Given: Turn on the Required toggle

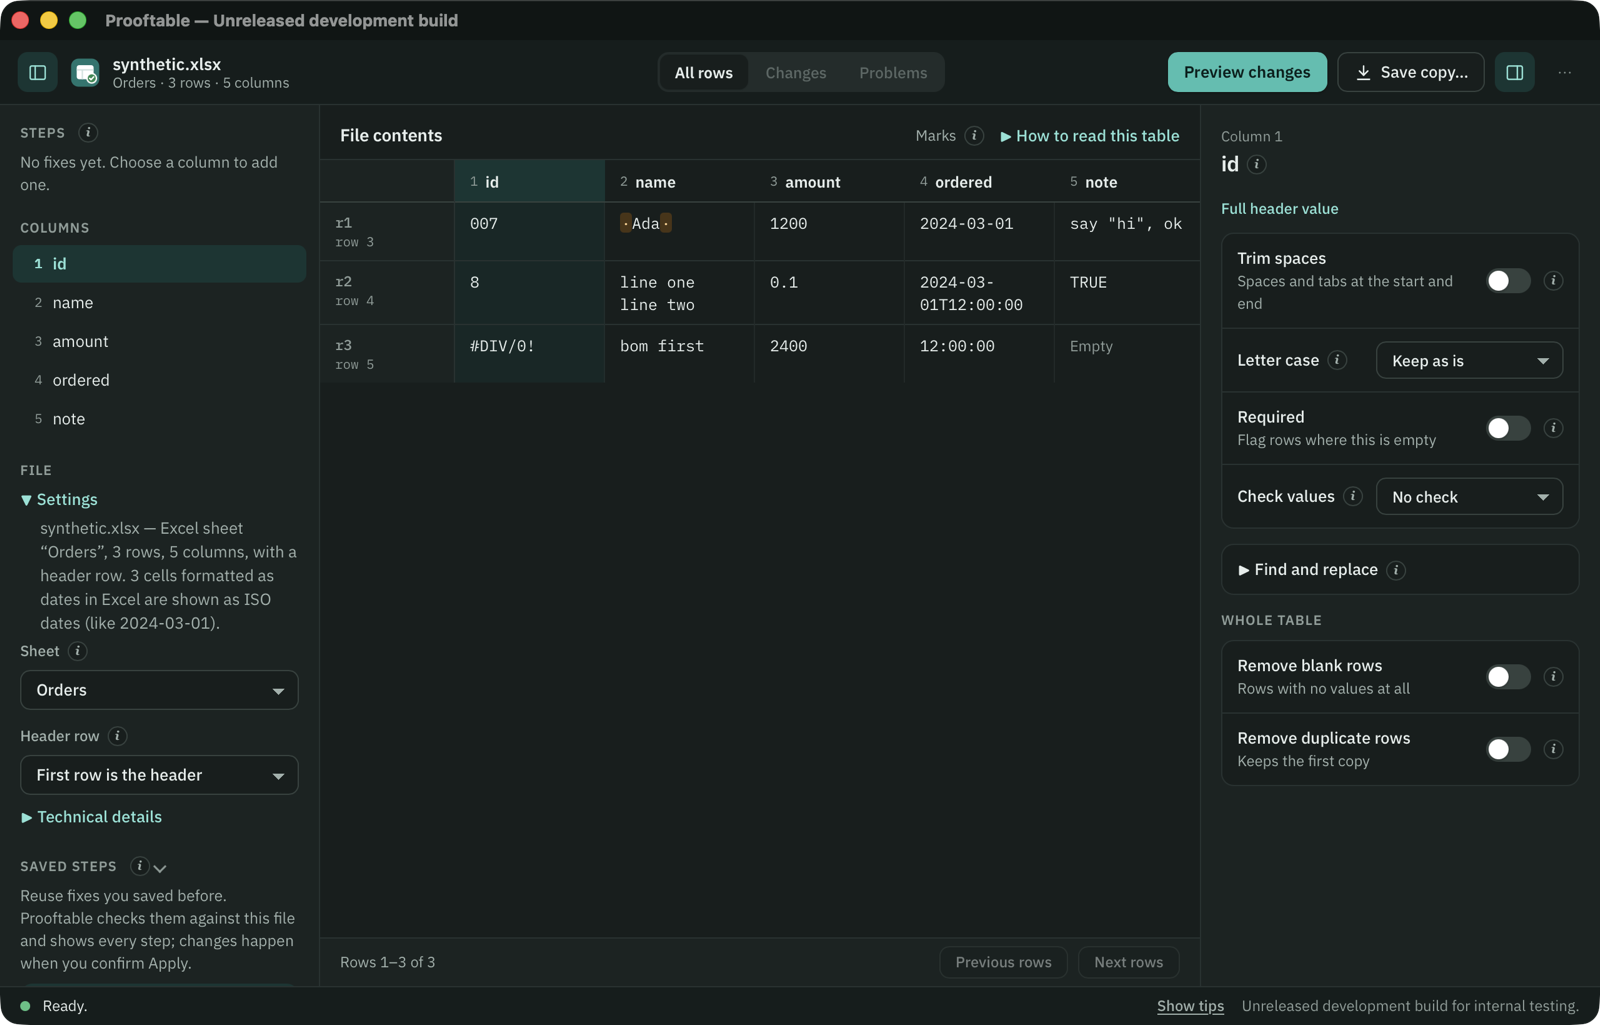Looking at the screenshot, I should tap(1508, 428).
